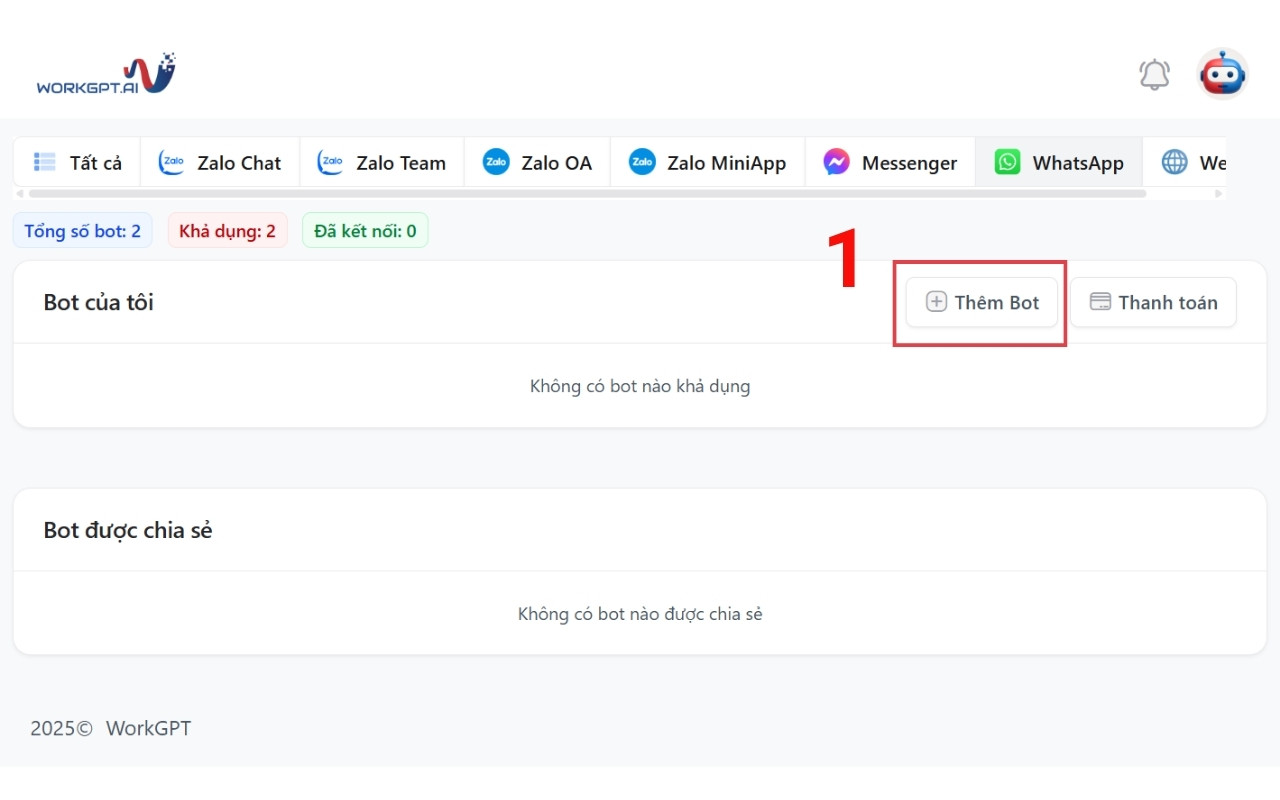
Task: Click the WhatsApp green icon
Action: [1007, 162]
